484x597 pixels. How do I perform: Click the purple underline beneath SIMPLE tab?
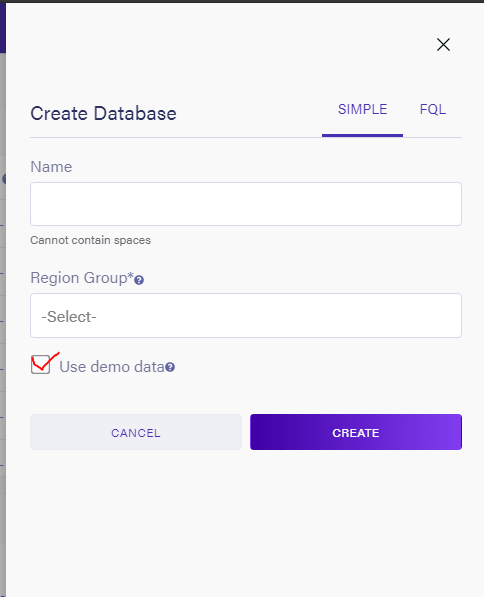[x=363, y=136]
